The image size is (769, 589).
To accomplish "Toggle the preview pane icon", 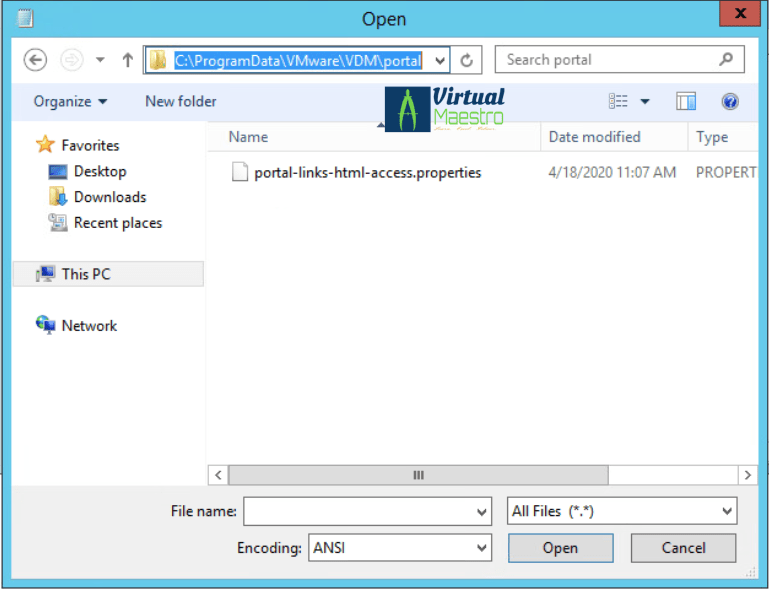I will (x=685, y=102).
